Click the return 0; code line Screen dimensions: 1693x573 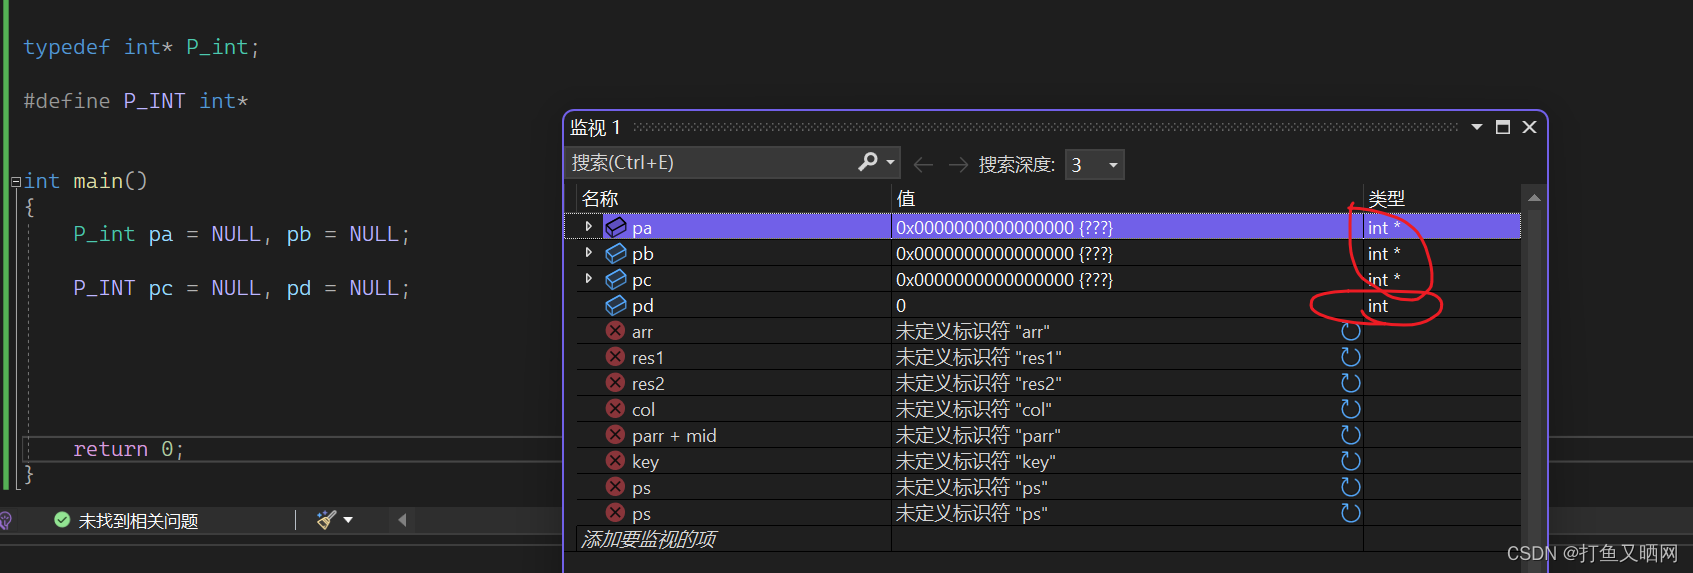[128, 449]
